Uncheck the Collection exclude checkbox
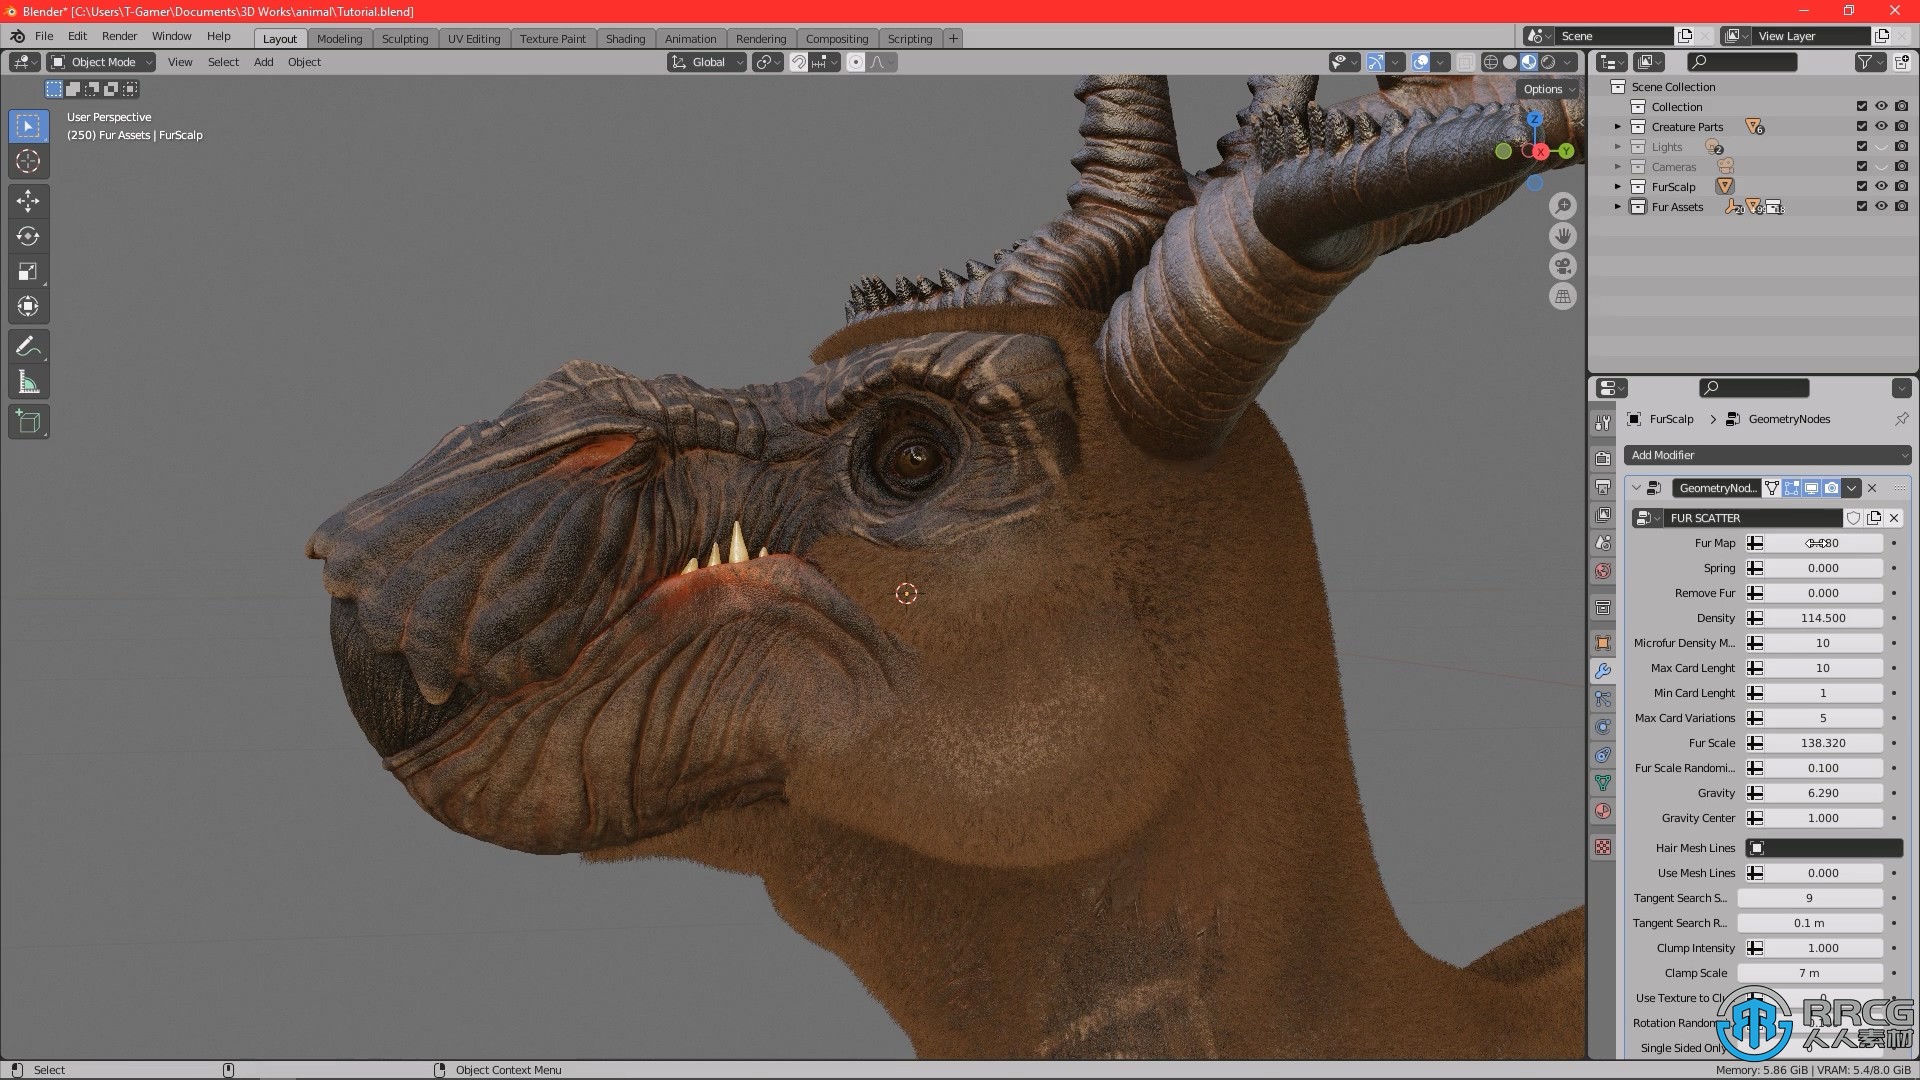 tap(1861, 107)
